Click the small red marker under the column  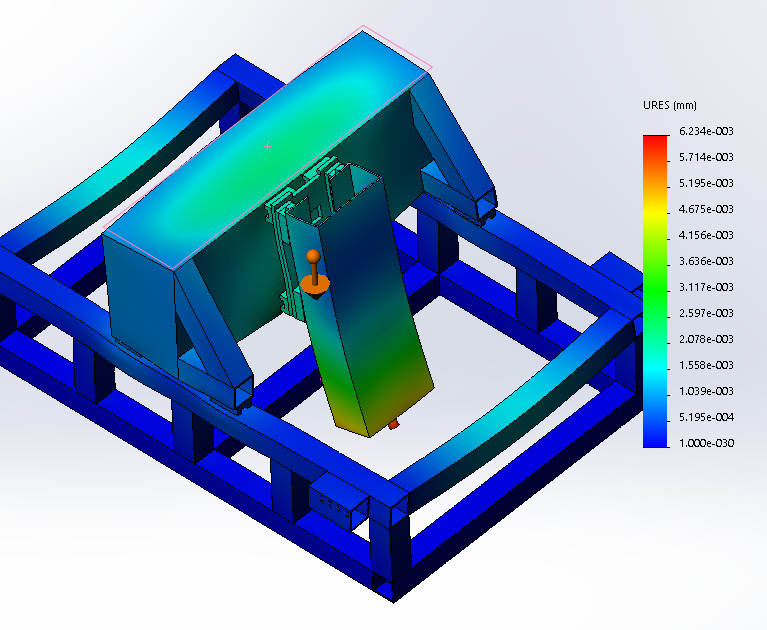pos(393,424)
